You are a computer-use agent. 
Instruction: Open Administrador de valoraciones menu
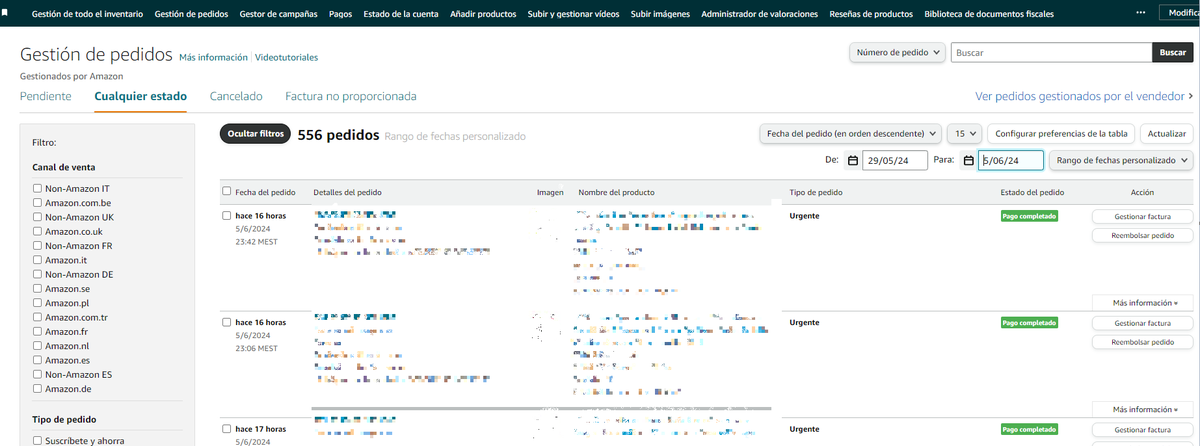tap(760, 14)
